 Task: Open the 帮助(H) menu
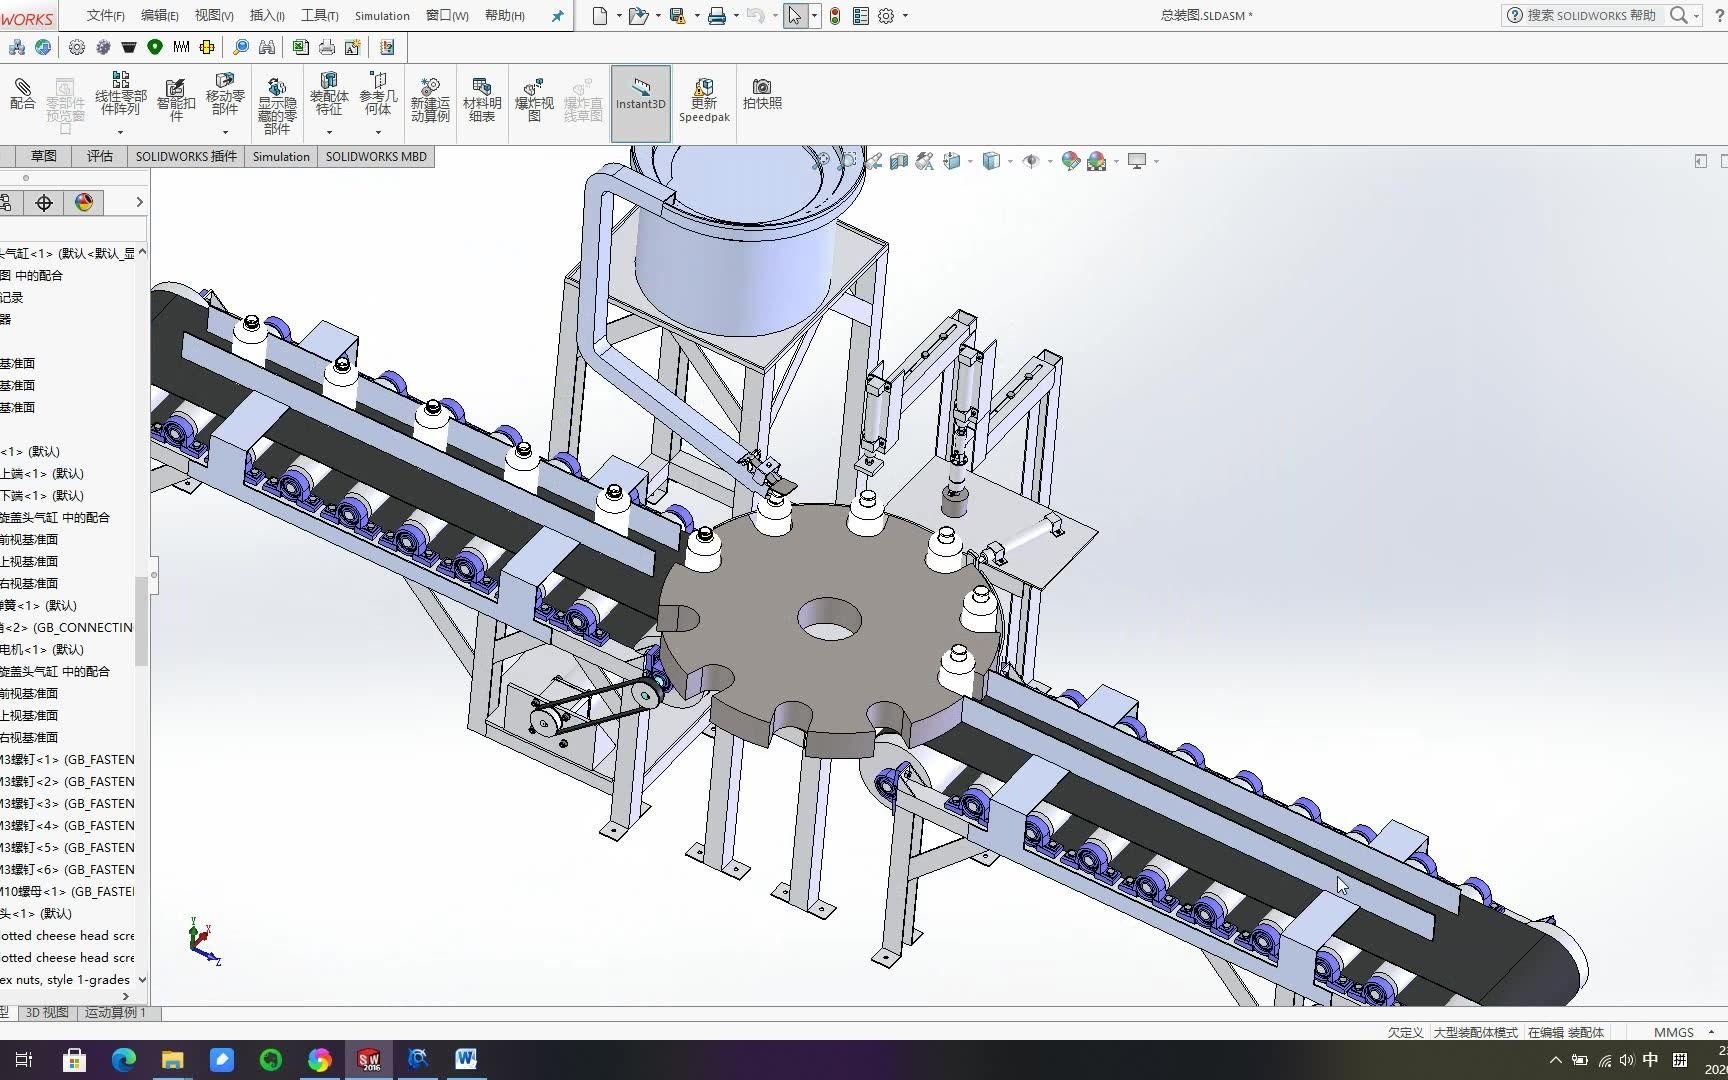coord(504,16)
